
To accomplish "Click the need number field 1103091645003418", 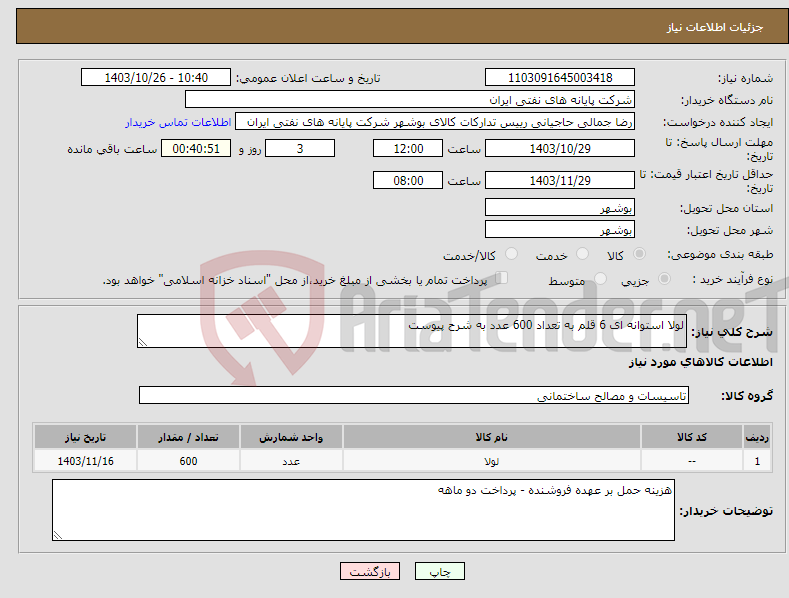I will [560, 78].
